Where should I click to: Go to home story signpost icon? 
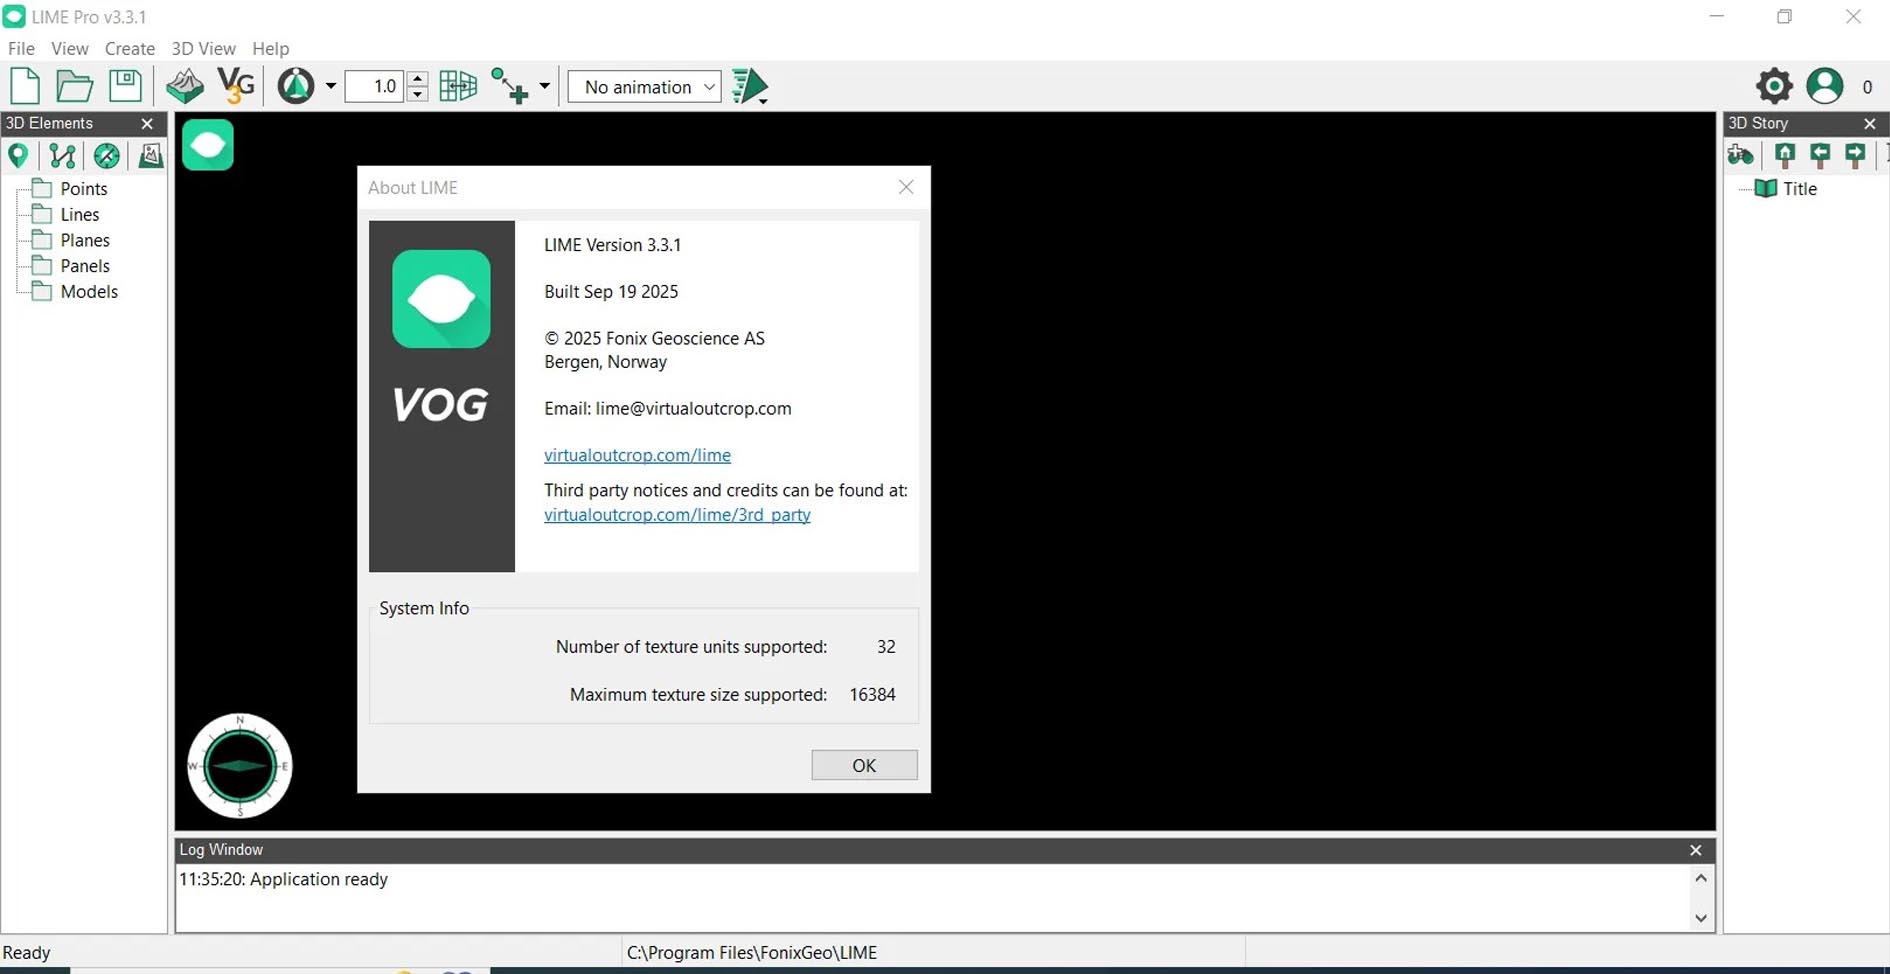click(1785, 155)
